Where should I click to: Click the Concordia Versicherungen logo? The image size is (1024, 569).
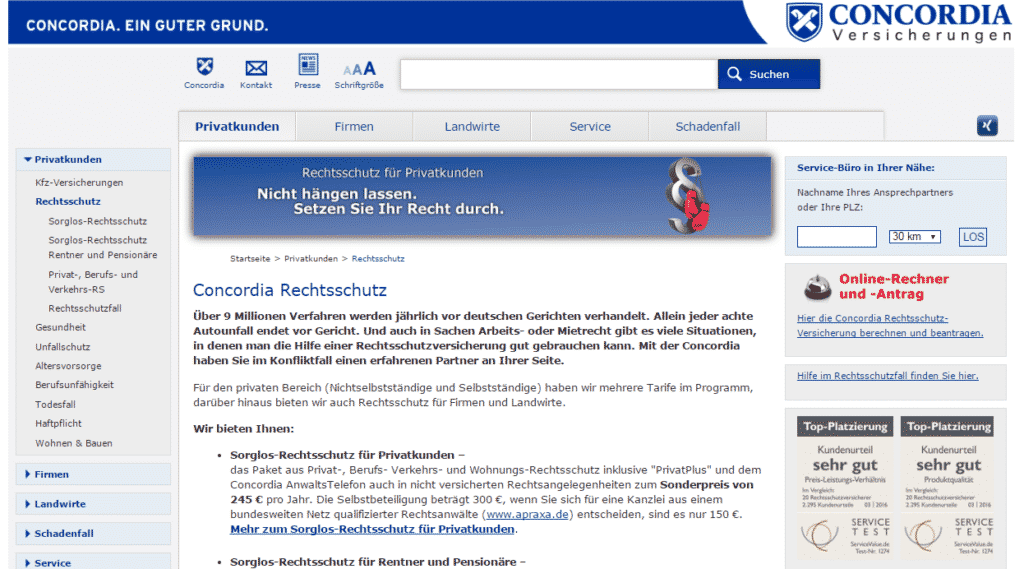click(x=899, y=23)
